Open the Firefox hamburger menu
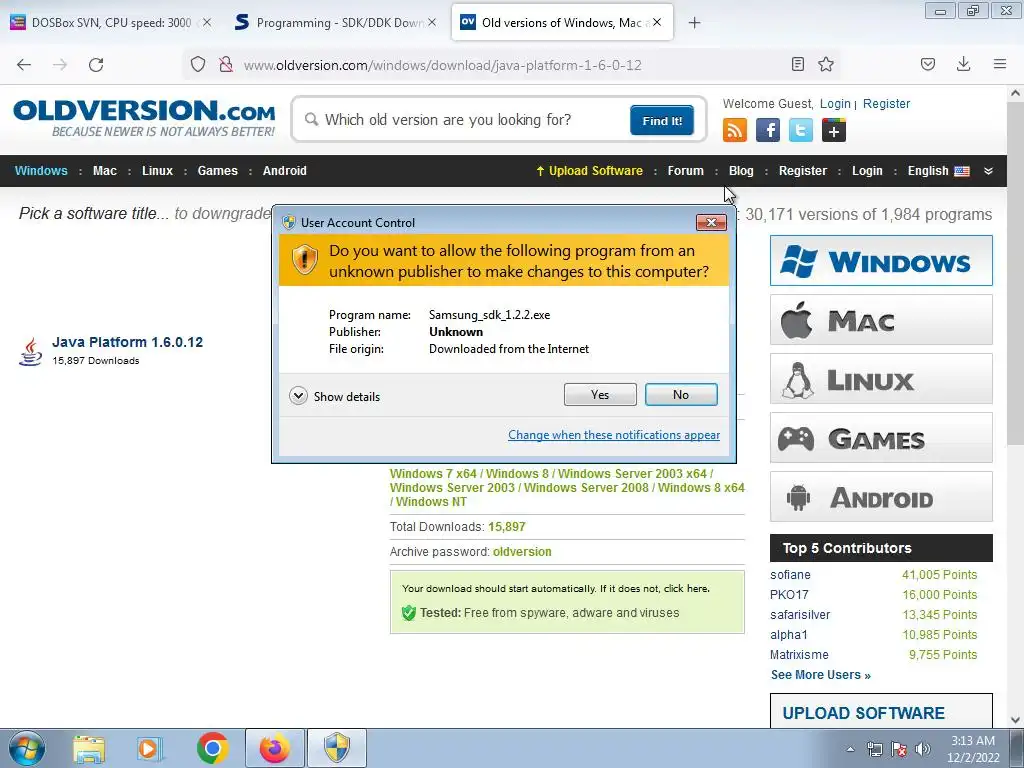 point(999,64)
